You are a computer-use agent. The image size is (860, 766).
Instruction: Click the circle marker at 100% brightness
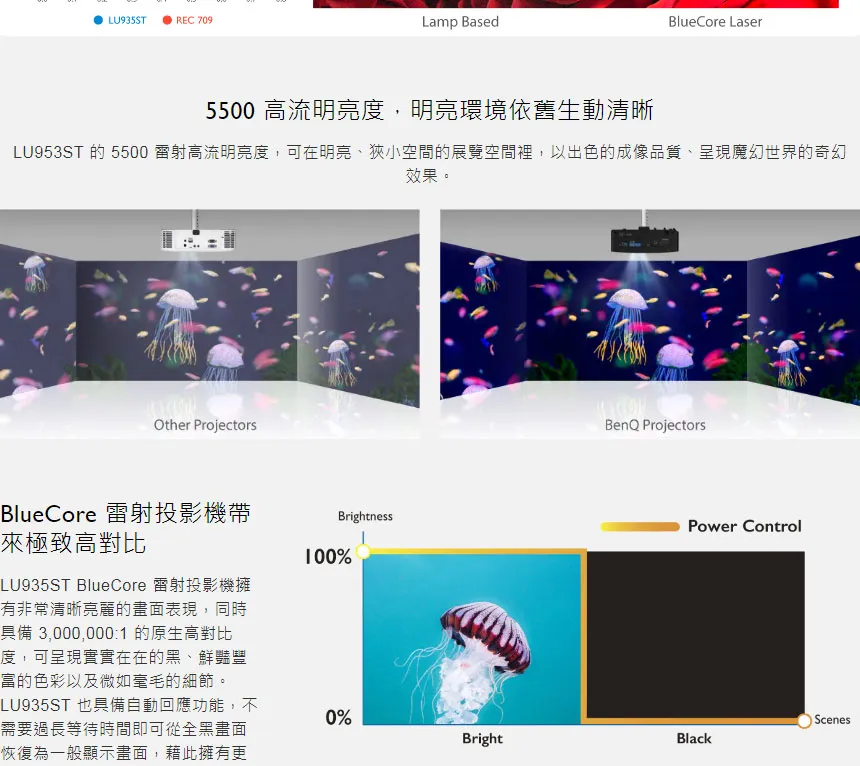363,551
